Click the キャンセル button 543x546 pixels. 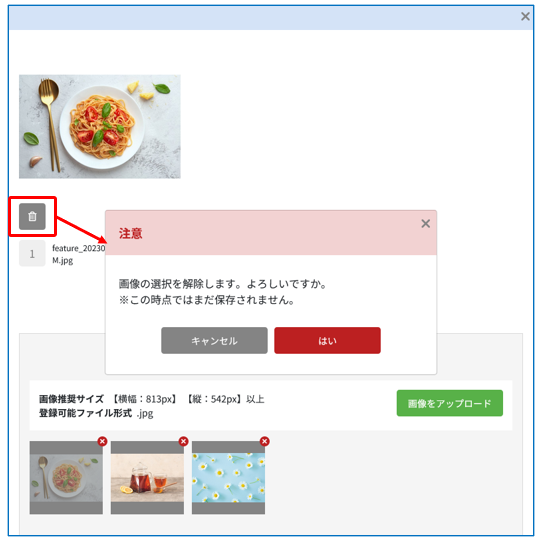[x=214, y=341]
